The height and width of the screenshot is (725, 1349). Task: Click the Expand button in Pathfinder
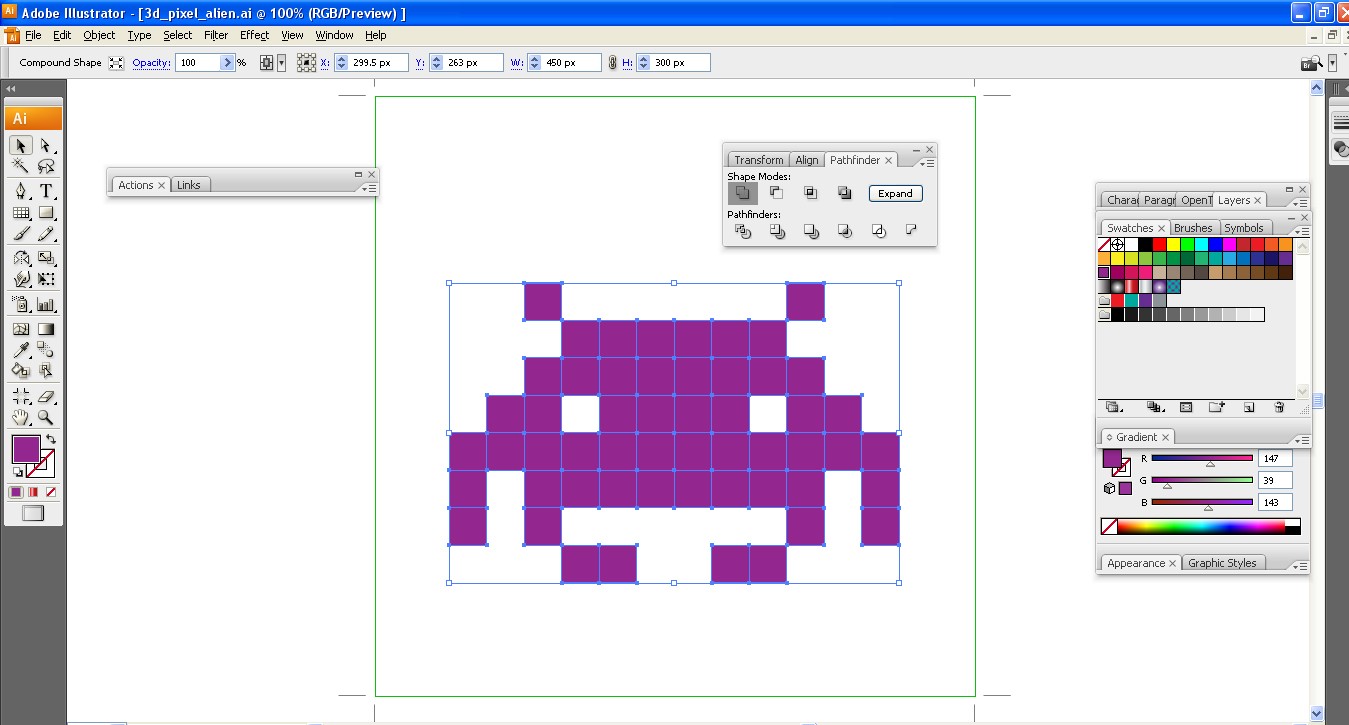895,193
